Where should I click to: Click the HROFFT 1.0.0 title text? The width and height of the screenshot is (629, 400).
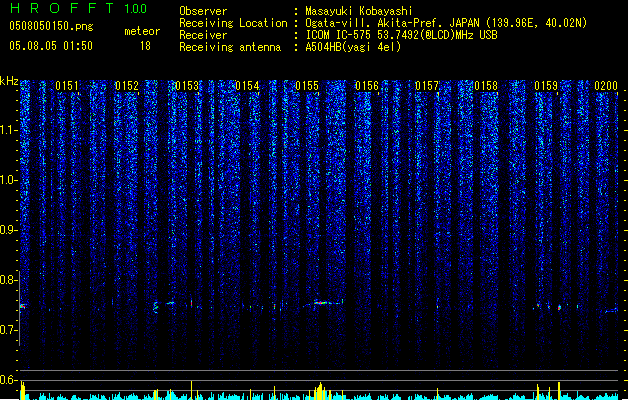point(78,8)
